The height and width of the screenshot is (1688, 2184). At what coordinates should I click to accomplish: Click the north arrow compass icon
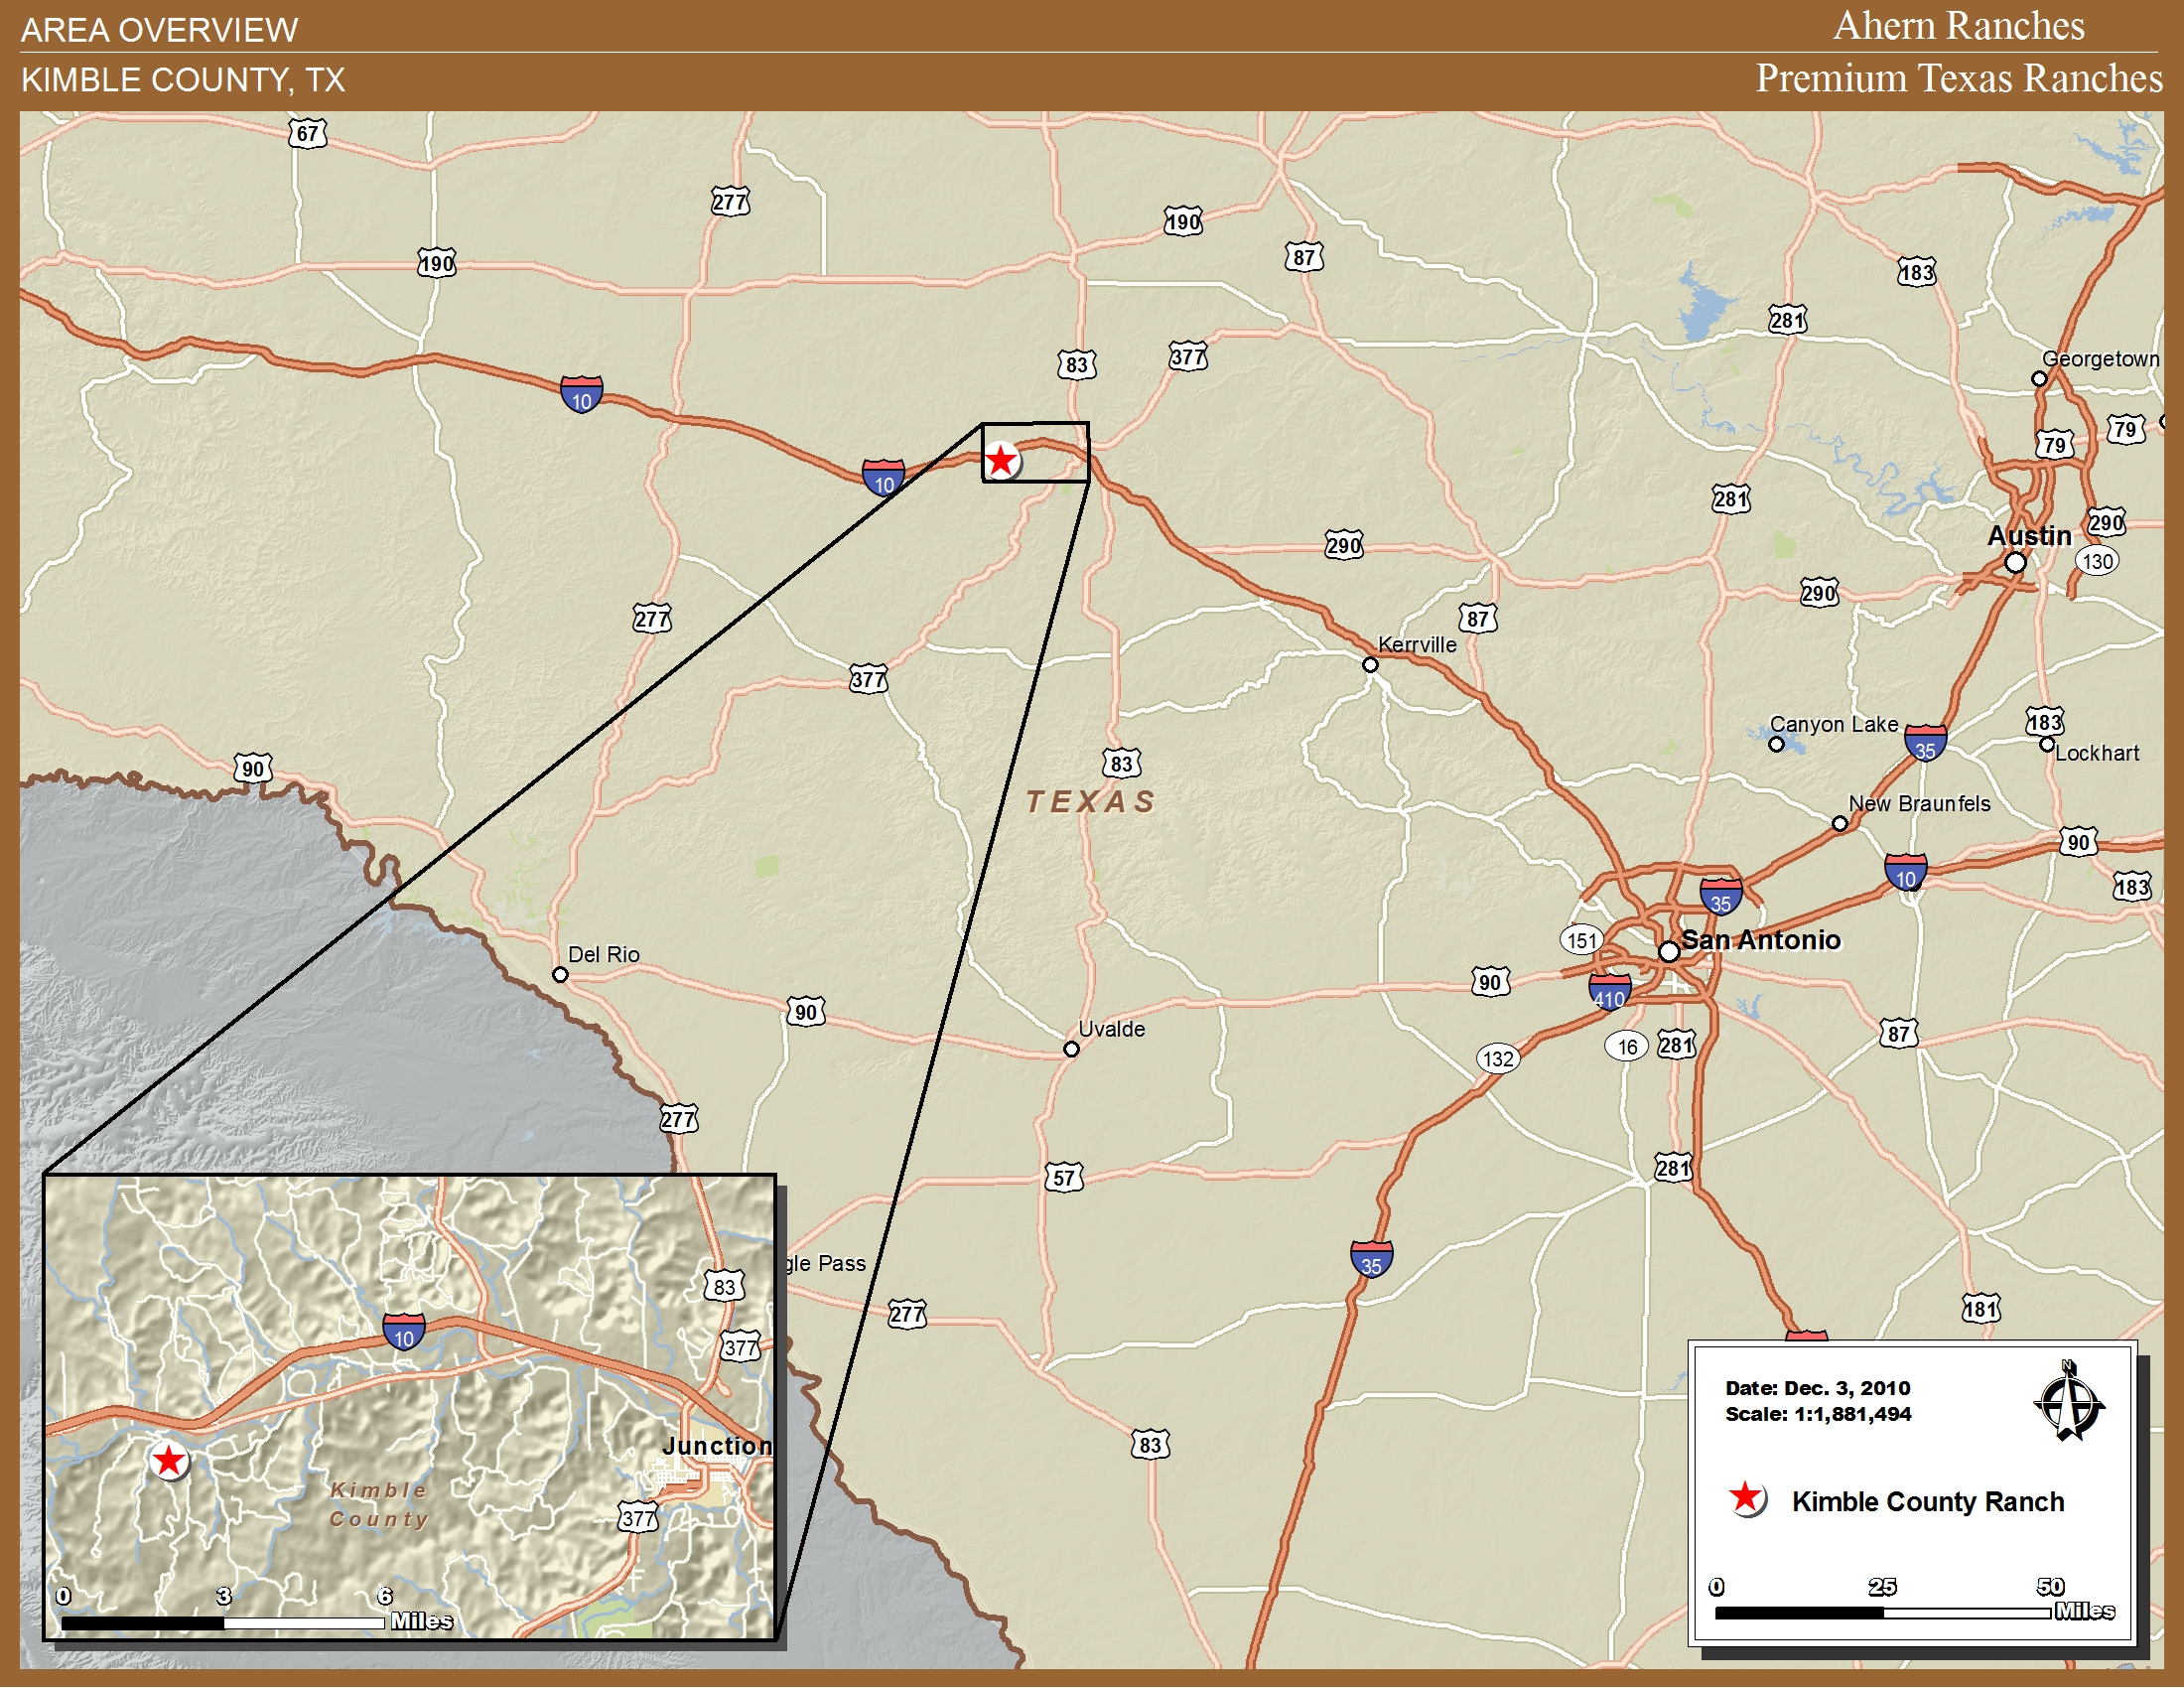tap(2069, 1403)
